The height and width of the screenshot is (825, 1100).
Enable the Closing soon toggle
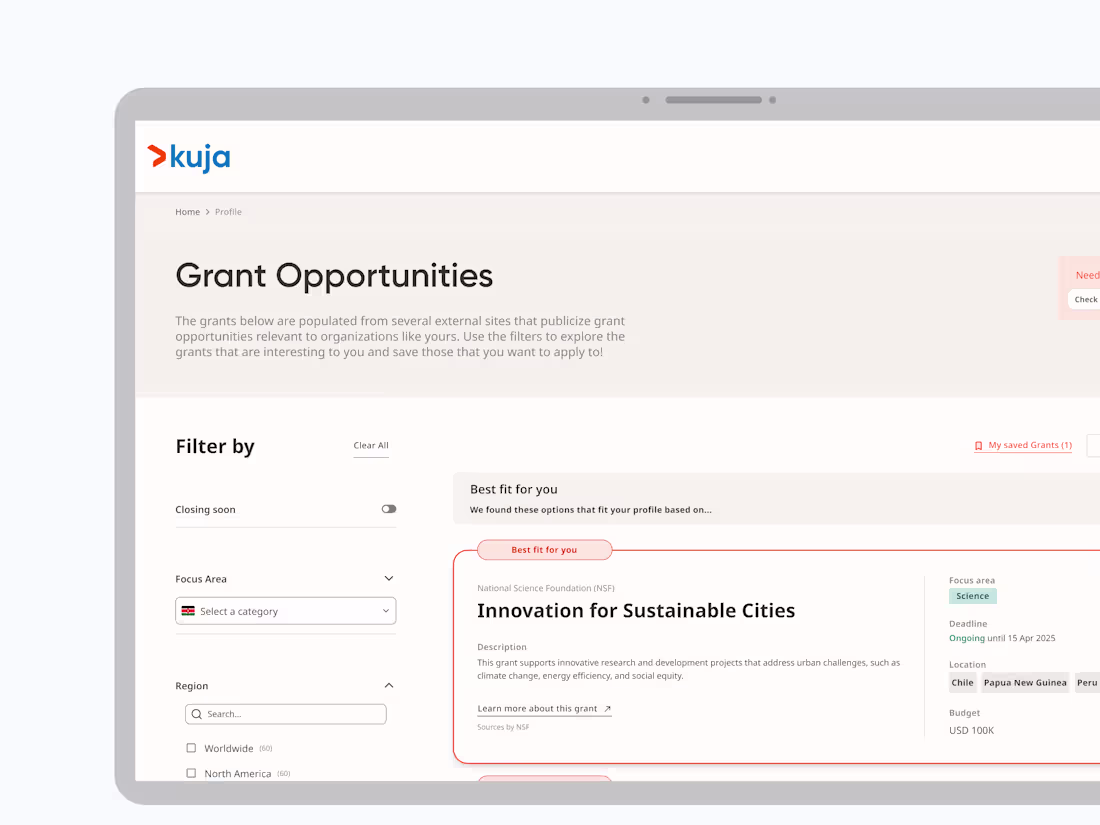click(x=388, y=509)
